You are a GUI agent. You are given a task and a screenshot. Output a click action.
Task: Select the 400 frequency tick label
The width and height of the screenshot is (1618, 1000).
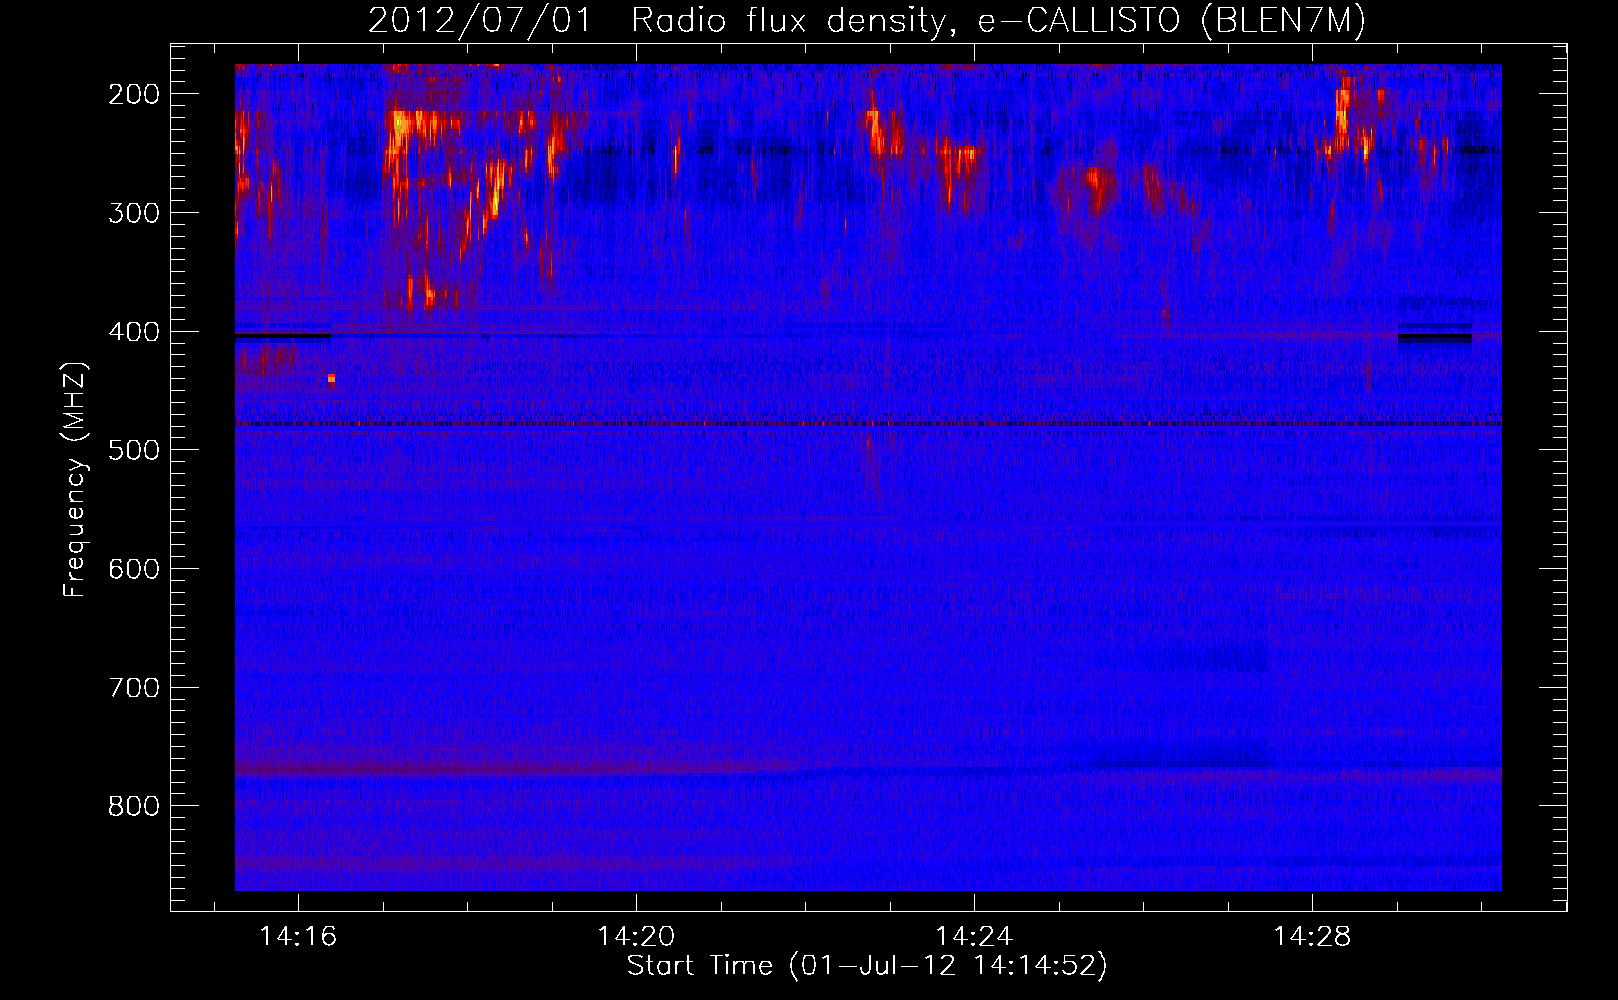click(133, 332)
